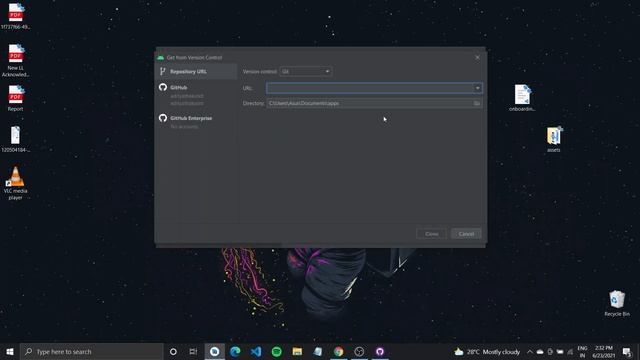Click the OneDrive cloud tray icon

540,351
